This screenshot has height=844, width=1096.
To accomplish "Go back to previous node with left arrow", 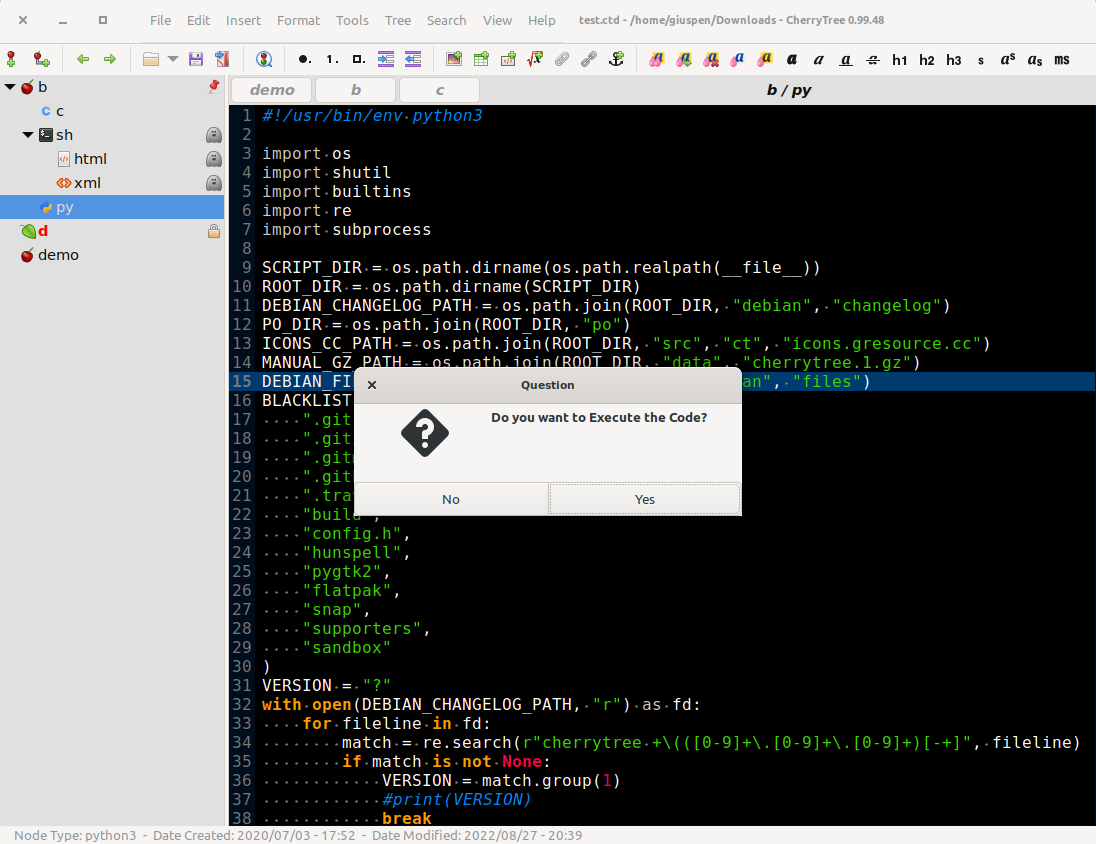I will click(x=83, y=60).
